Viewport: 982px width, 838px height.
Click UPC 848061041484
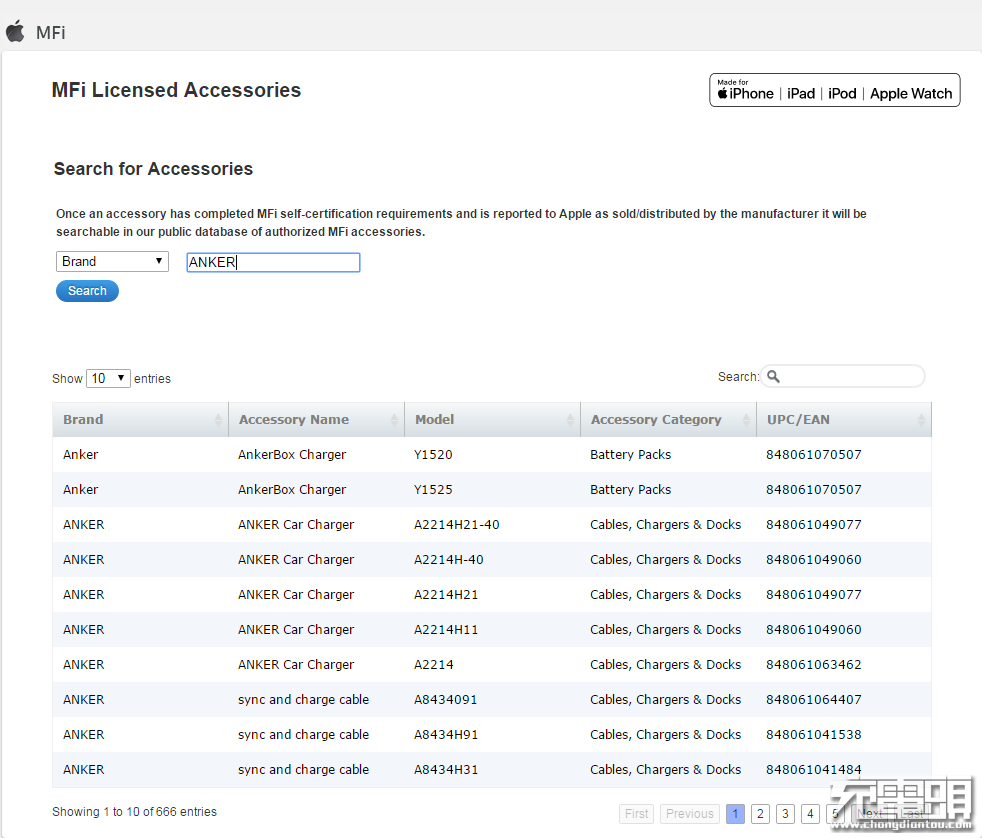[814, 770]
